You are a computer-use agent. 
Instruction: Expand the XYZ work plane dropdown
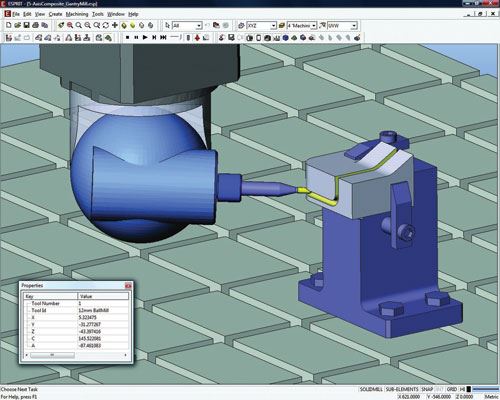click(x=261, y=26)
